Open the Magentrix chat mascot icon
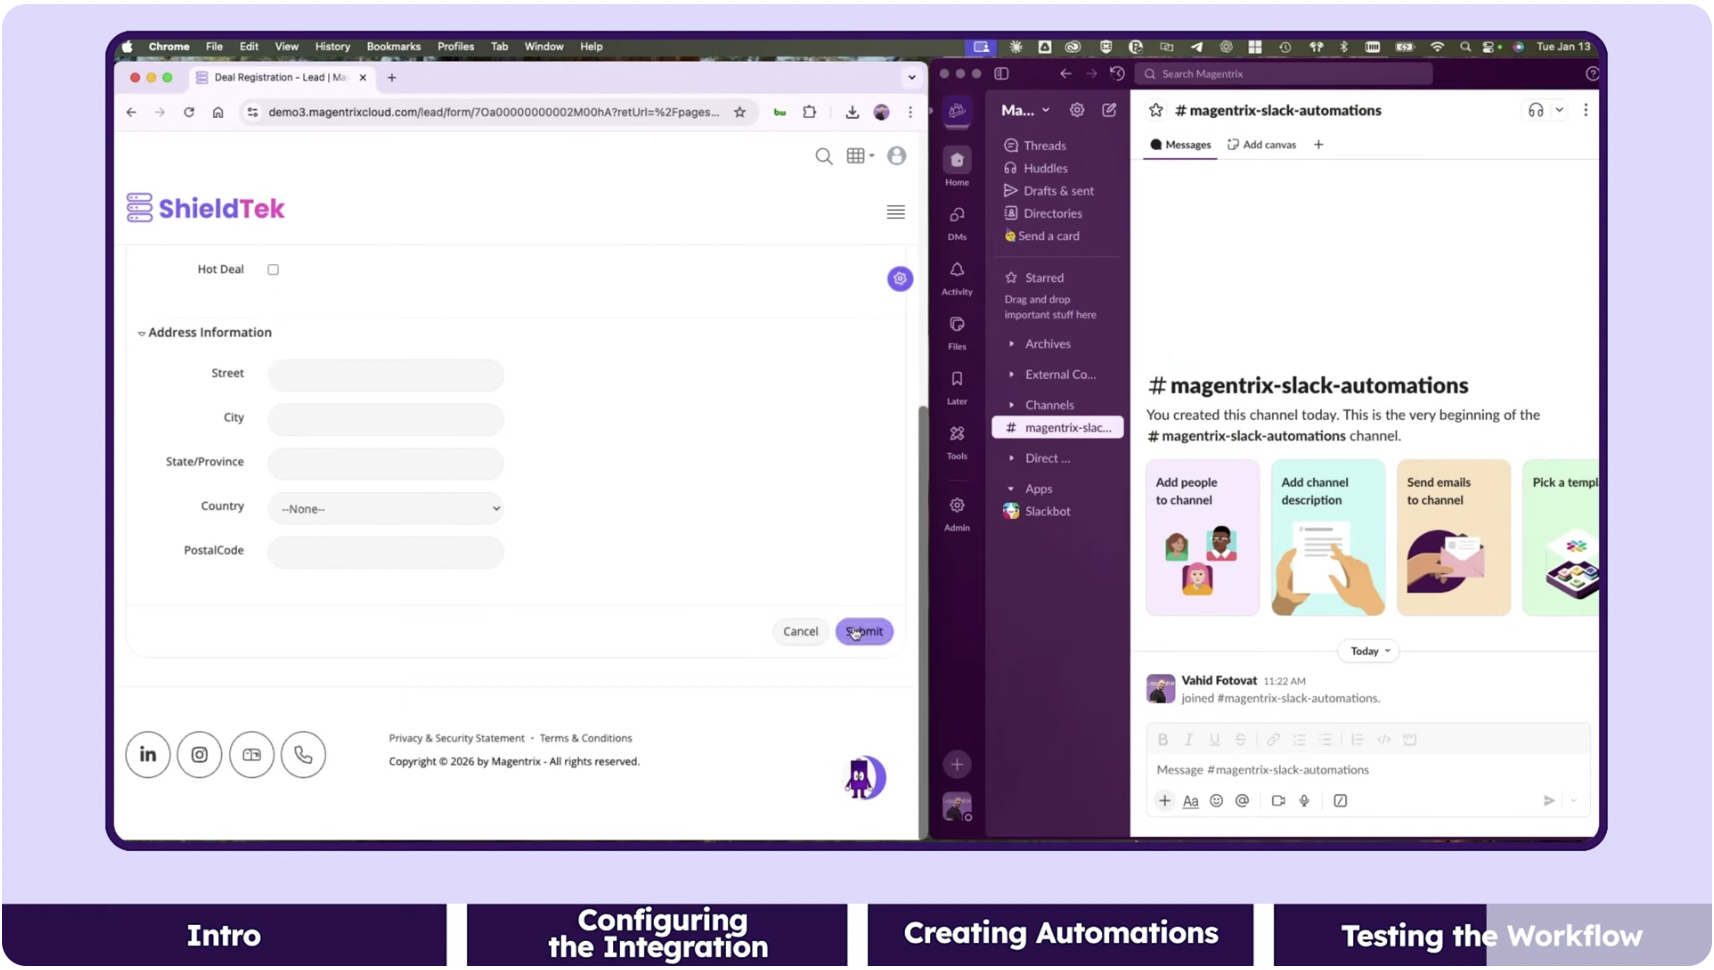Viewport: 1714px width, 970px height. (x=864, y=777)
